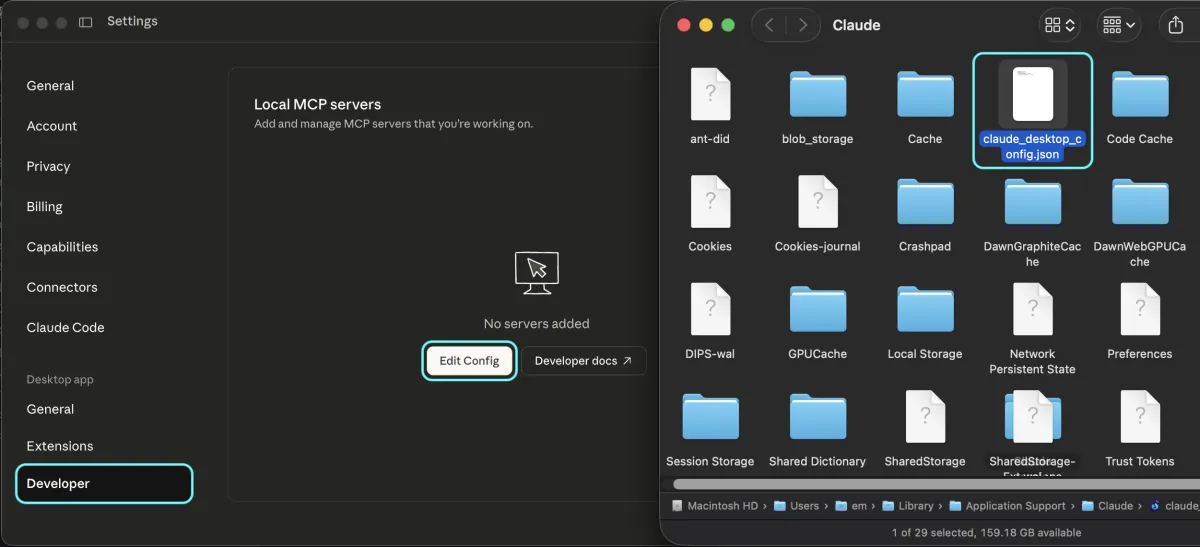Select the Crashpad folder
This screenshot has width=1200, height=547.
[925, 213]
